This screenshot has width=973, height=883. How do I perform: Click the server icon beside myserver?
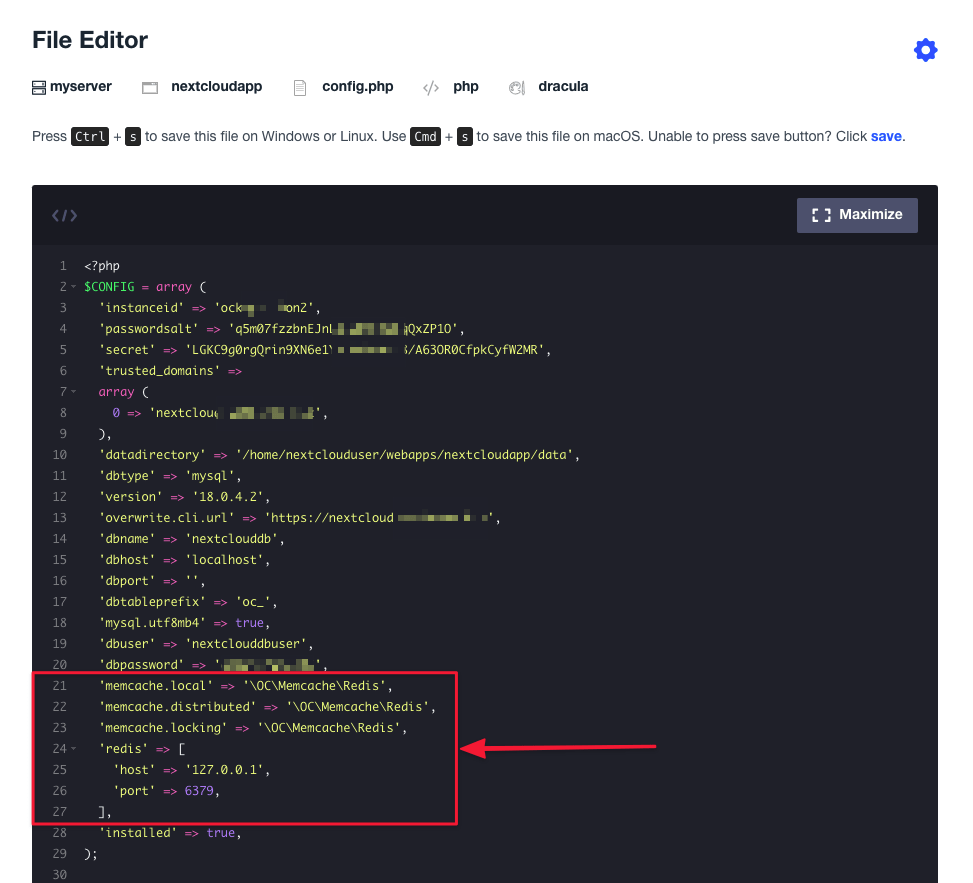click(38, 87)
